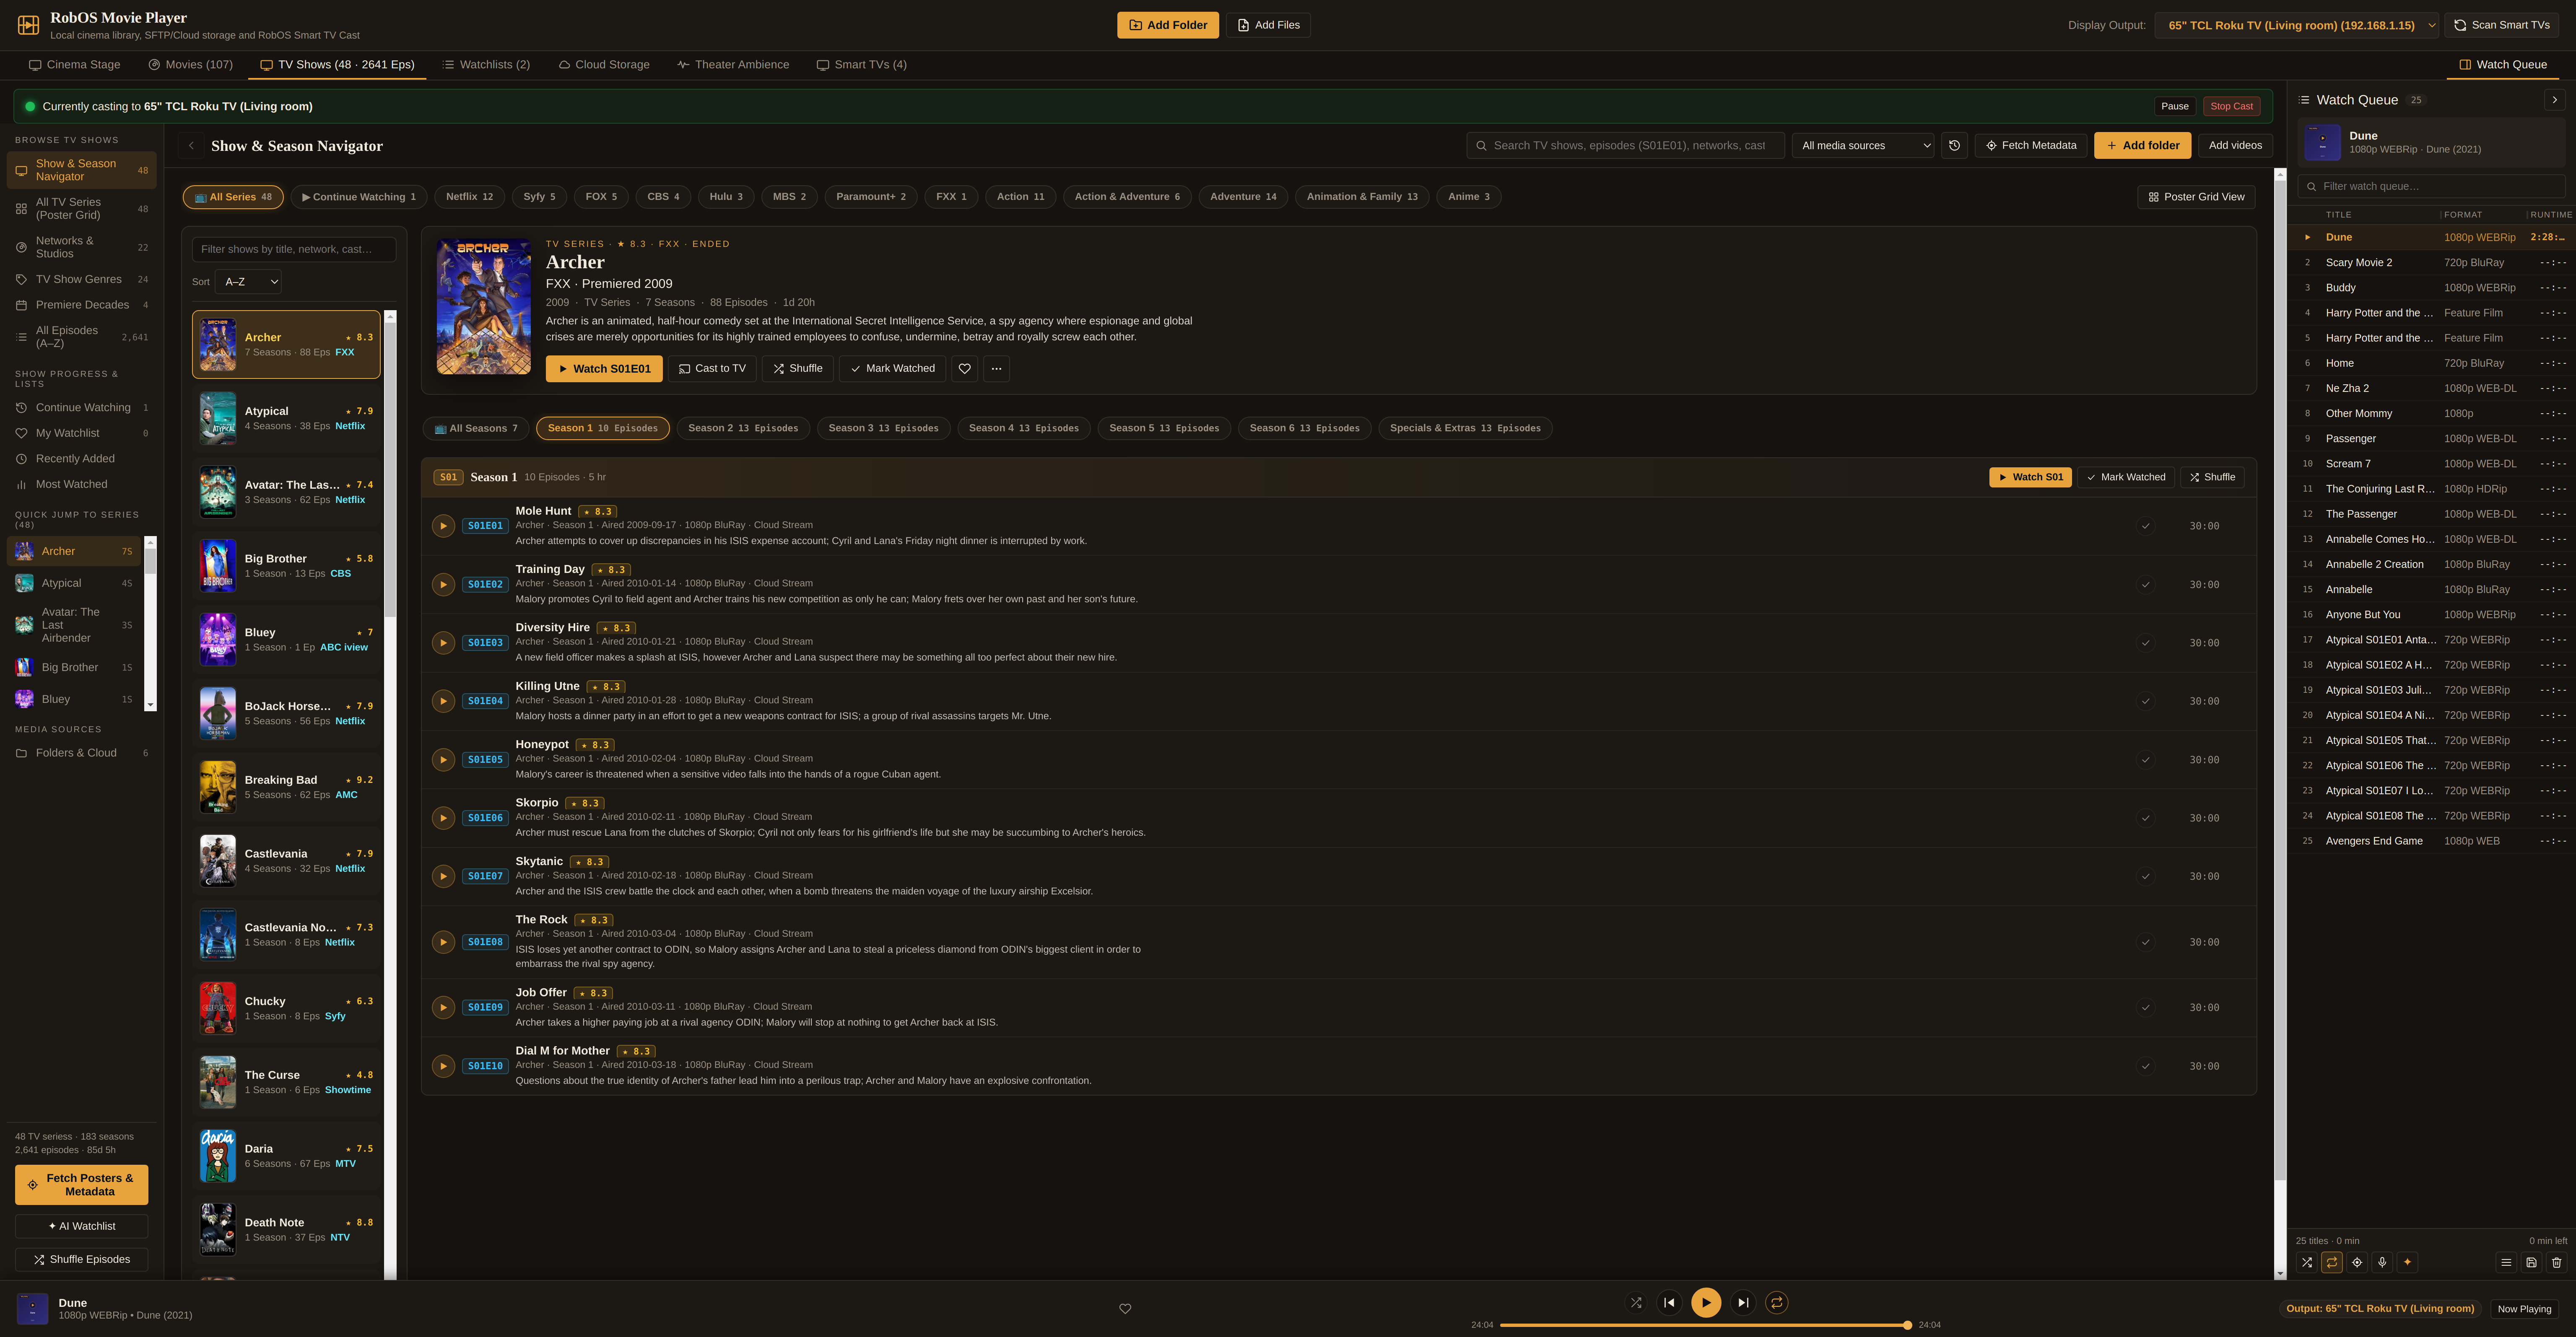Play the Skytanic S01E07 episode icon
This screenshot has width=2576, height=1337.
click(443, 877)
